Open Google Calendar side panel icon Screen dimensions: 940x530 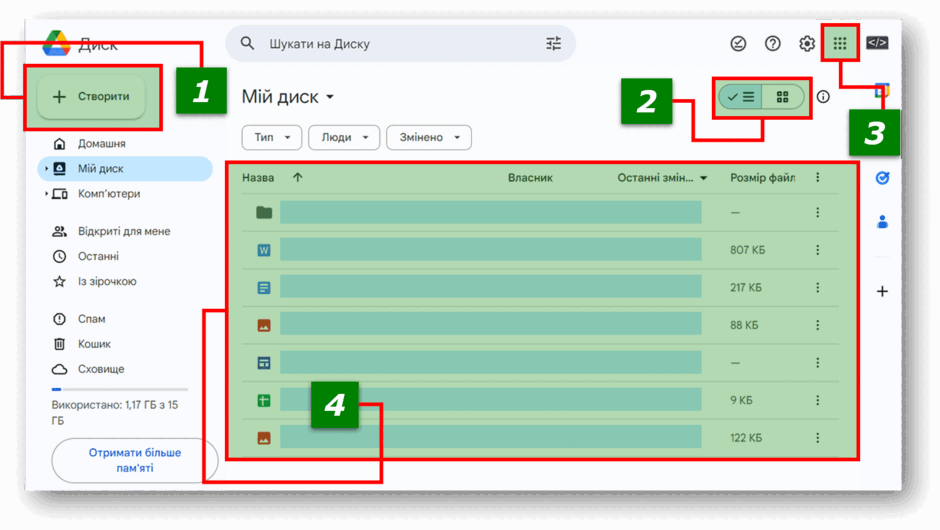(x=882, y=91)
